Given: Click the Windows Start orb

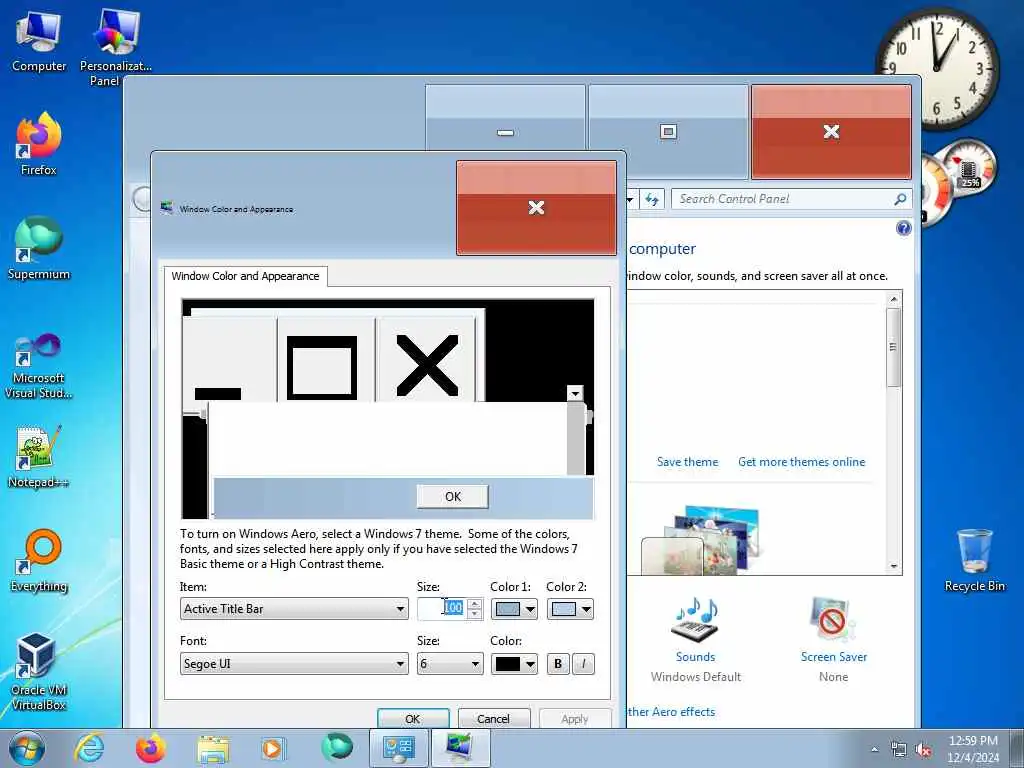Looking at the screenshot, I should tap(27, 748).
